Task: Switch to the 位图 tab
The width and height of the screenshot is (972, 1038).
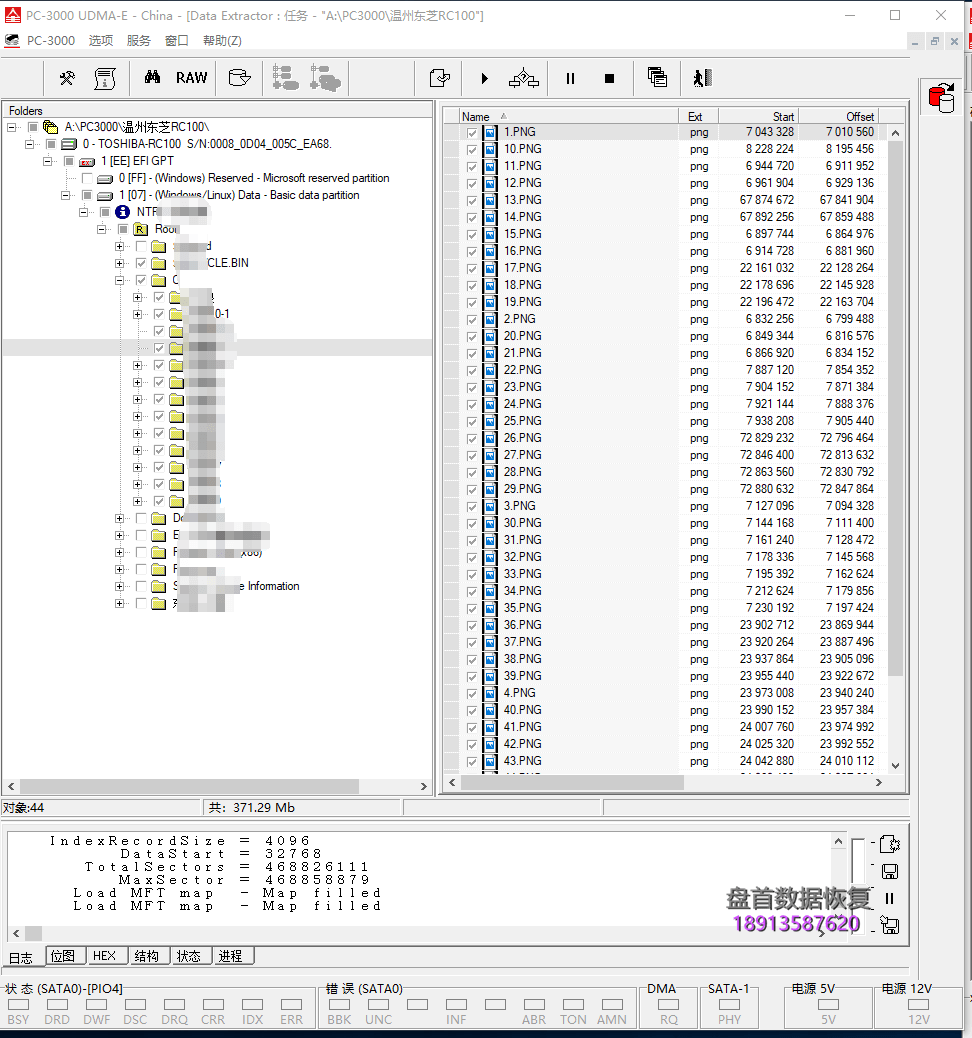Action: coord(63,955)
